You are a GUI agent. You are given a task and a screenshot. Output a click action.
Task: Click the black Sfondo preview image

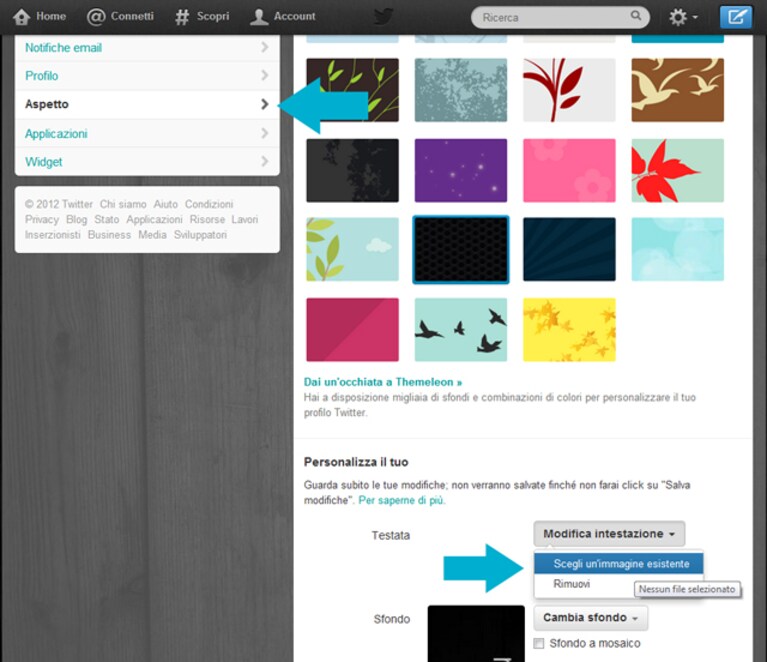click(x=476, y=633)
